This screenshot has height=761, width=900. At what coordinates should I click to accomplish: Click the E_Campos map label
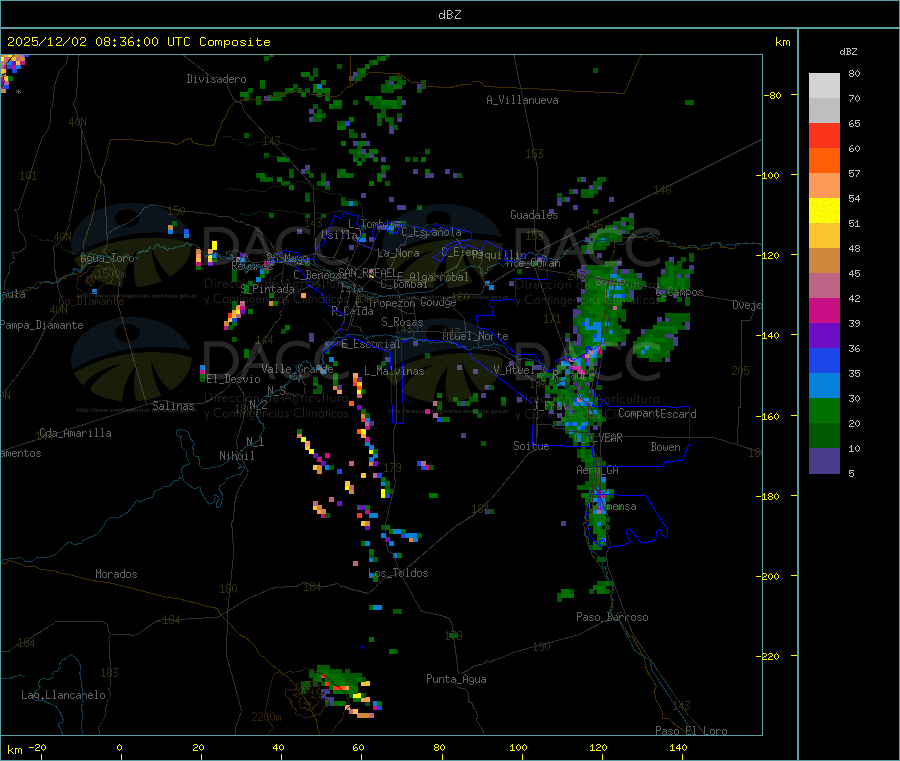(680, 292)
